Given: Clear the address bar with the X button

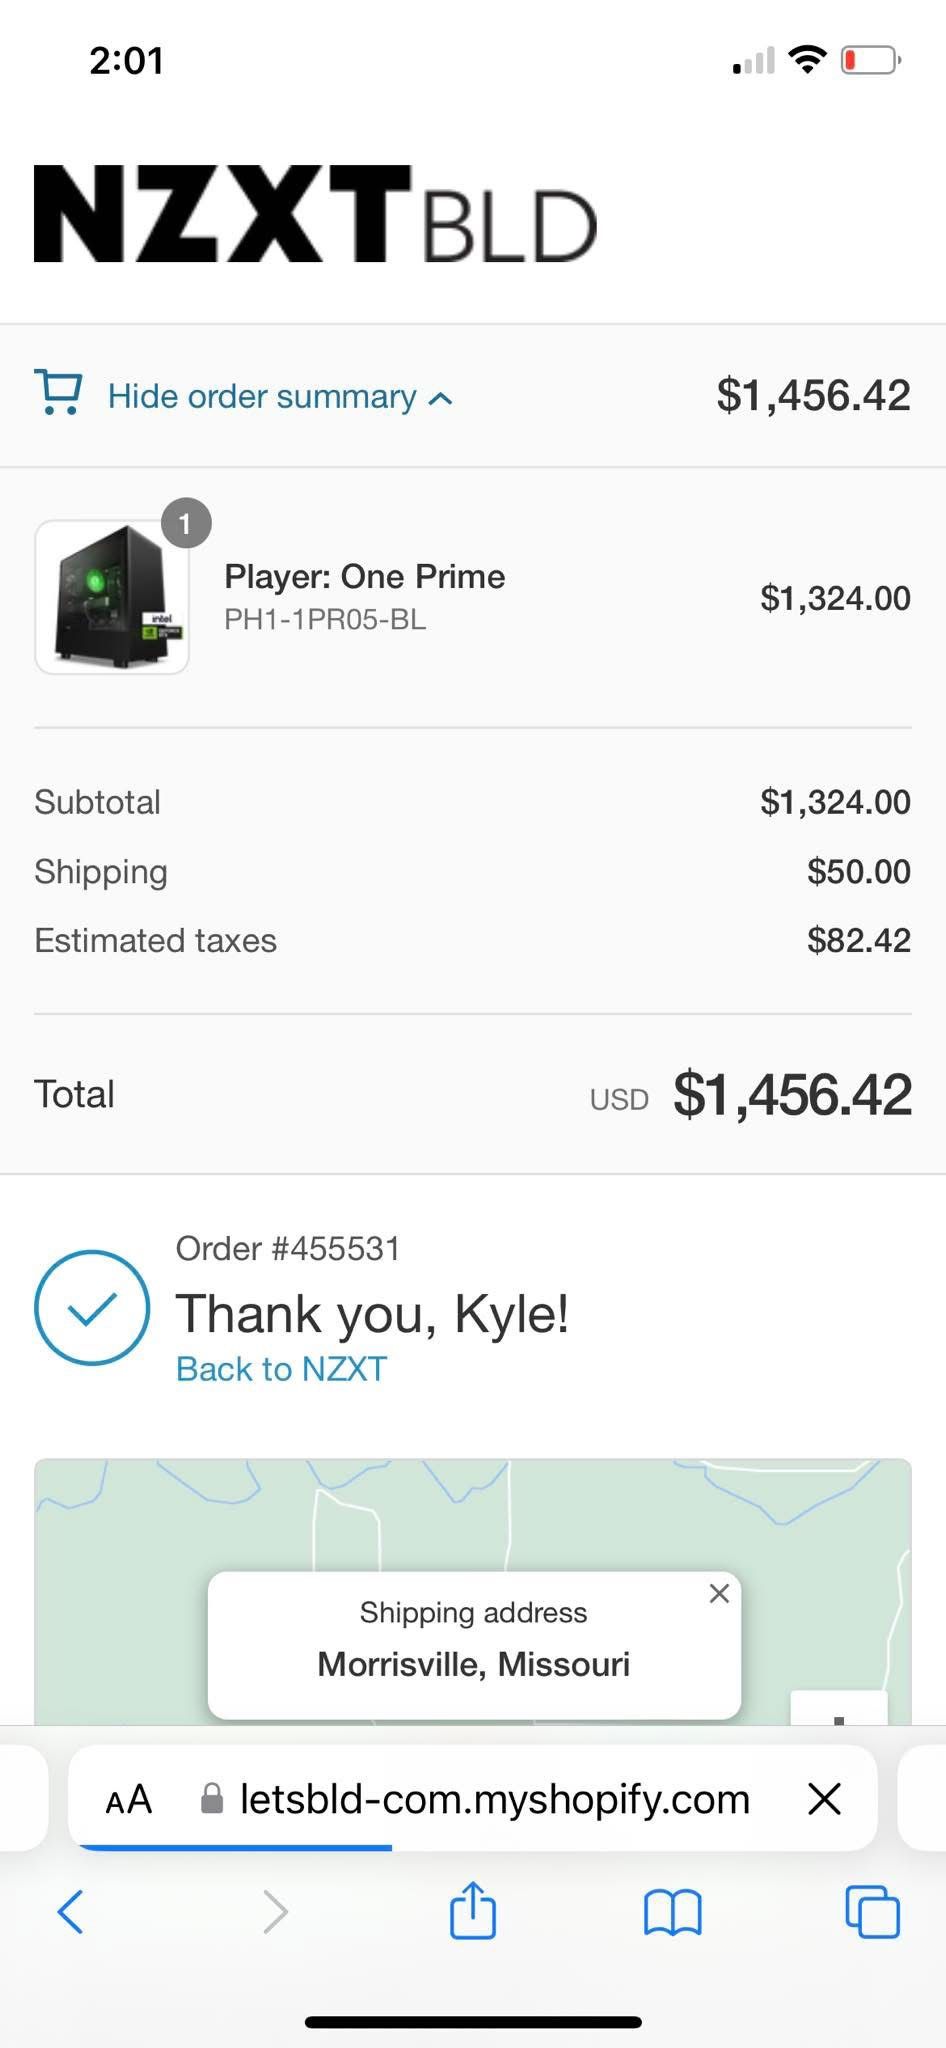Looking at the screenshot, I should (x=823, y=1799).
